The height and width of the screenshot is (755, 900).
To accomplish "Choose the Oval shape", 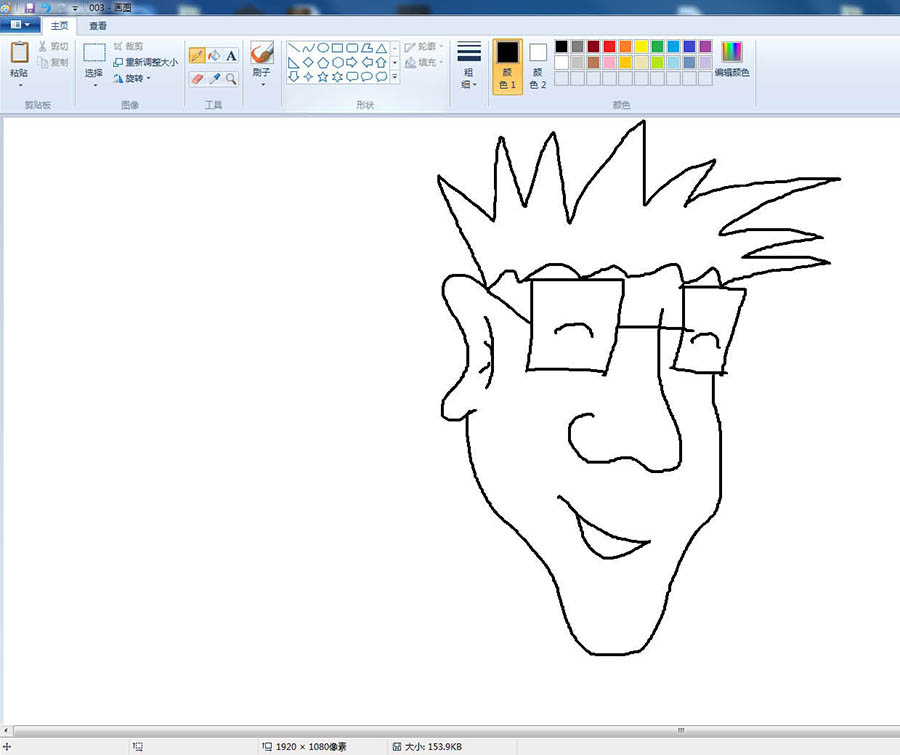I will (323, 48).
